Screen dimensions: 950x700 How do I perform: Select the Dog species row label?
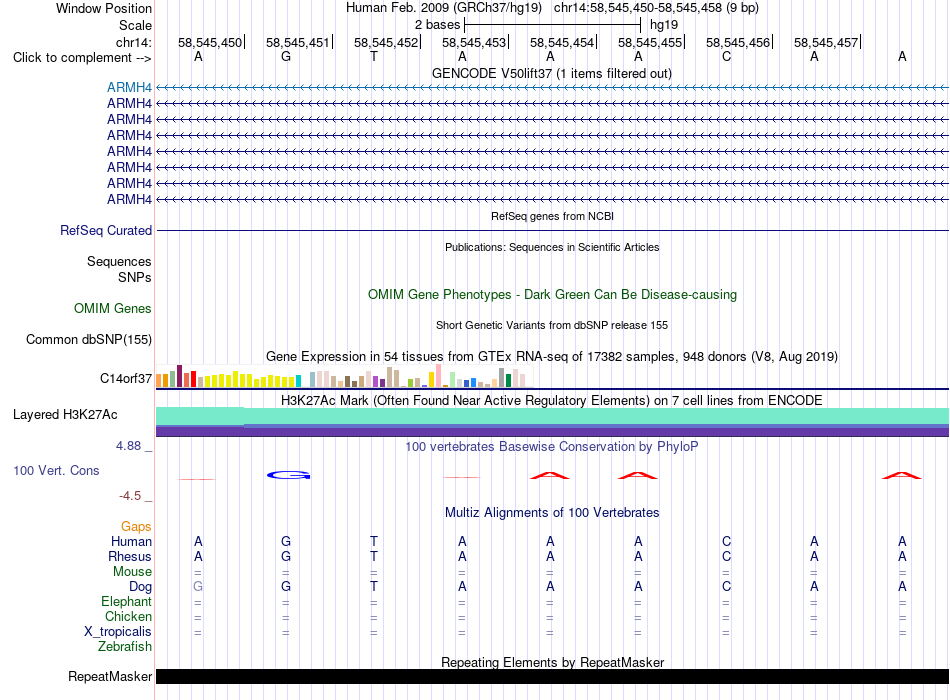coord(140,586)
